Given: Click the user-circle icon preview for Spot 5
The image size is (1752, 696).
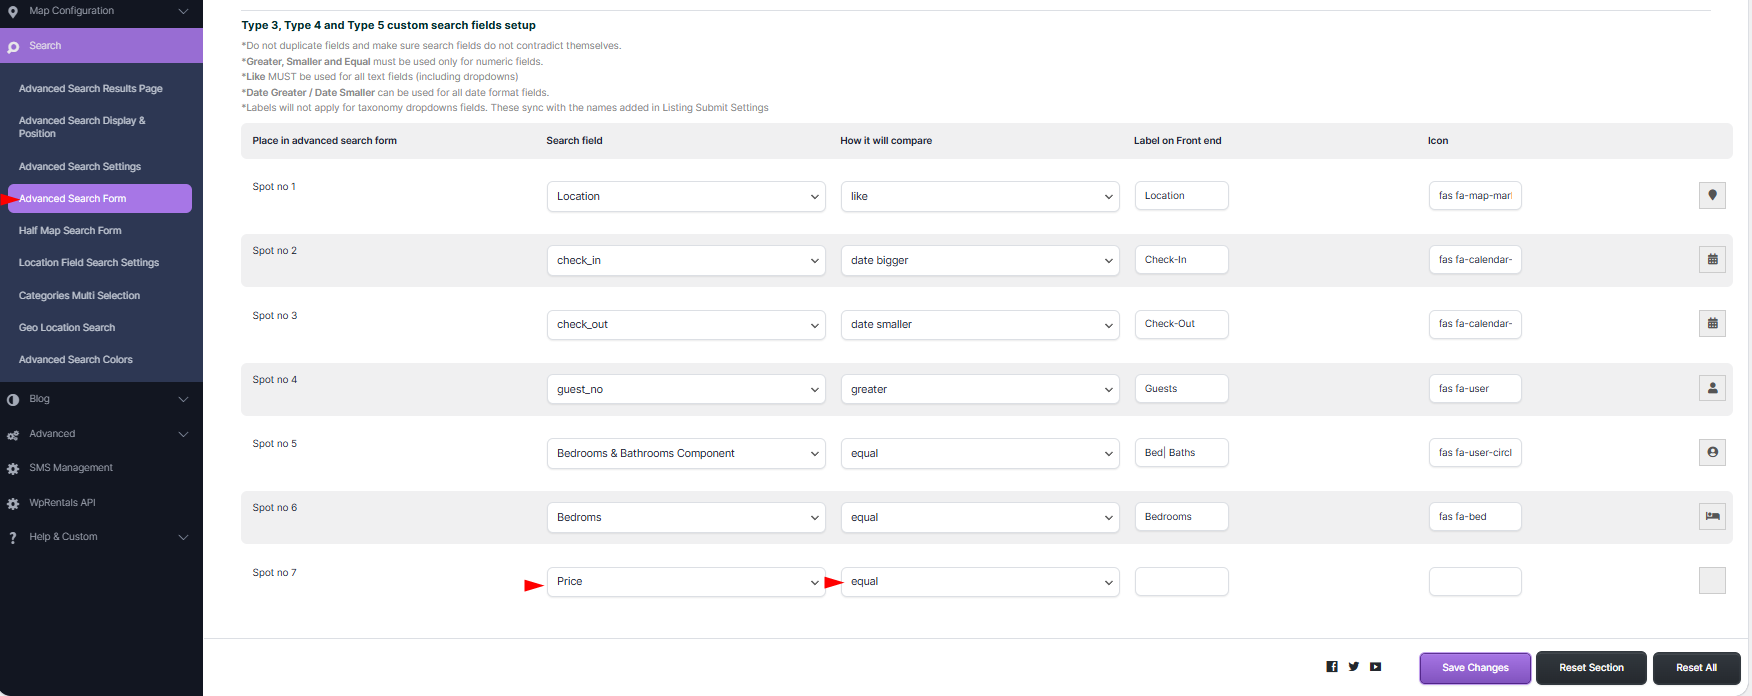Looking at the screenshot, I should tap(1712, 453).
